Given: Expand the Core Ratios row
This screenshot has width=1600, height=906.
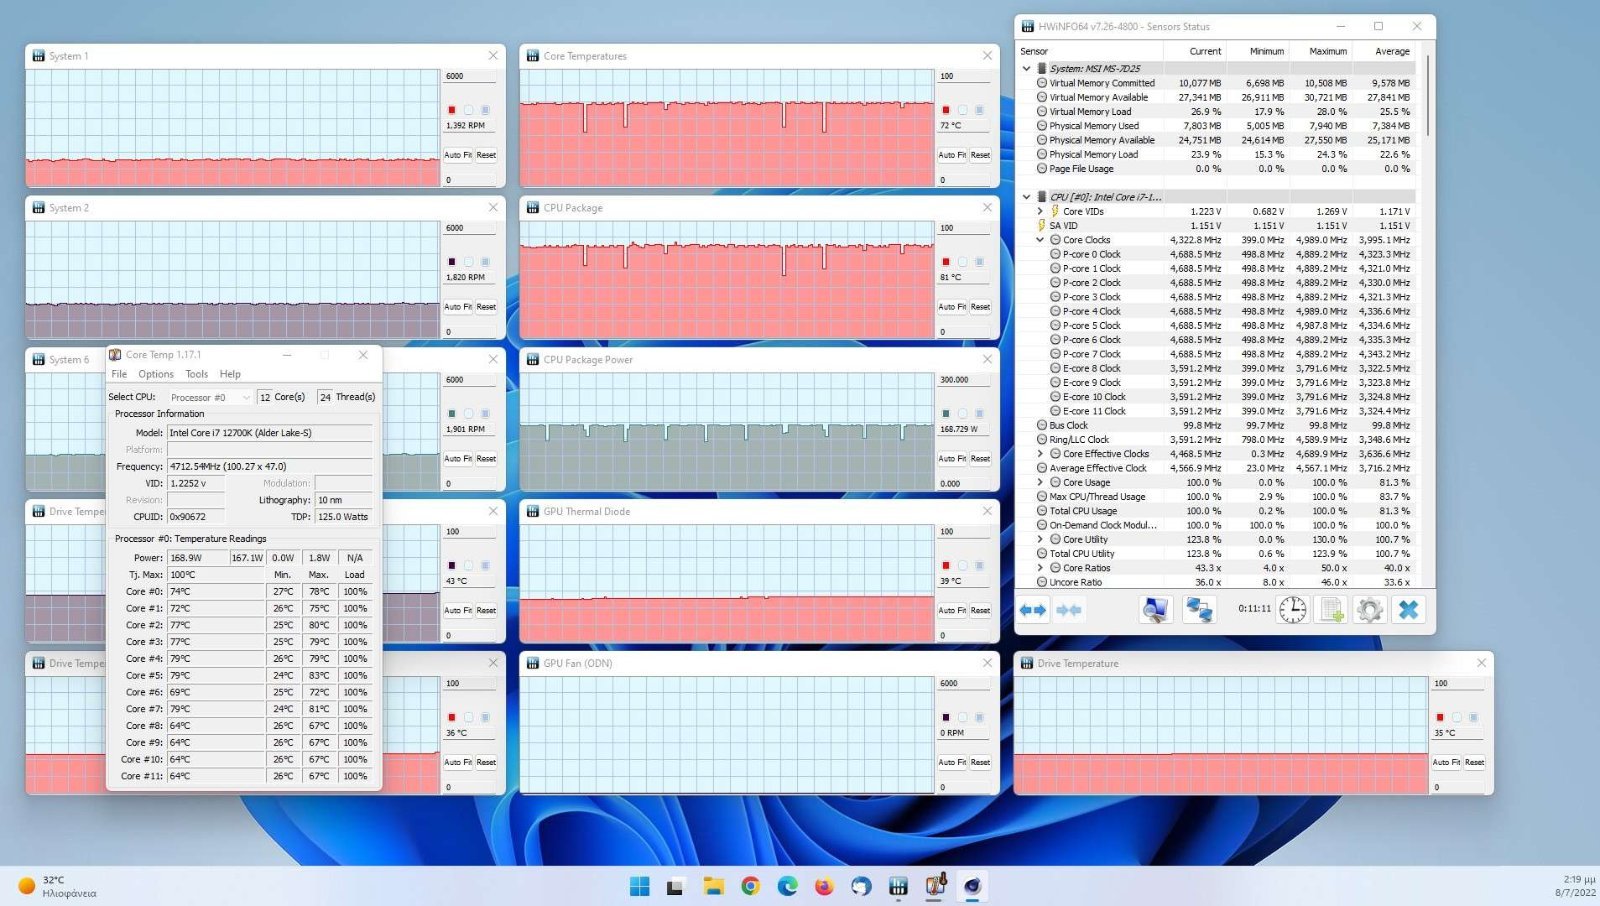Looking at the screenshot, I should coord(1040,568).
